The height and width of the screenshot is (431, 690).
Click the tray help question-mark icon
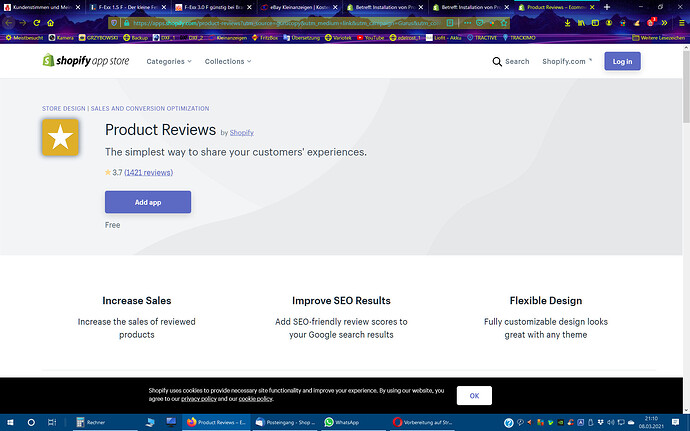tap(508, 423)
